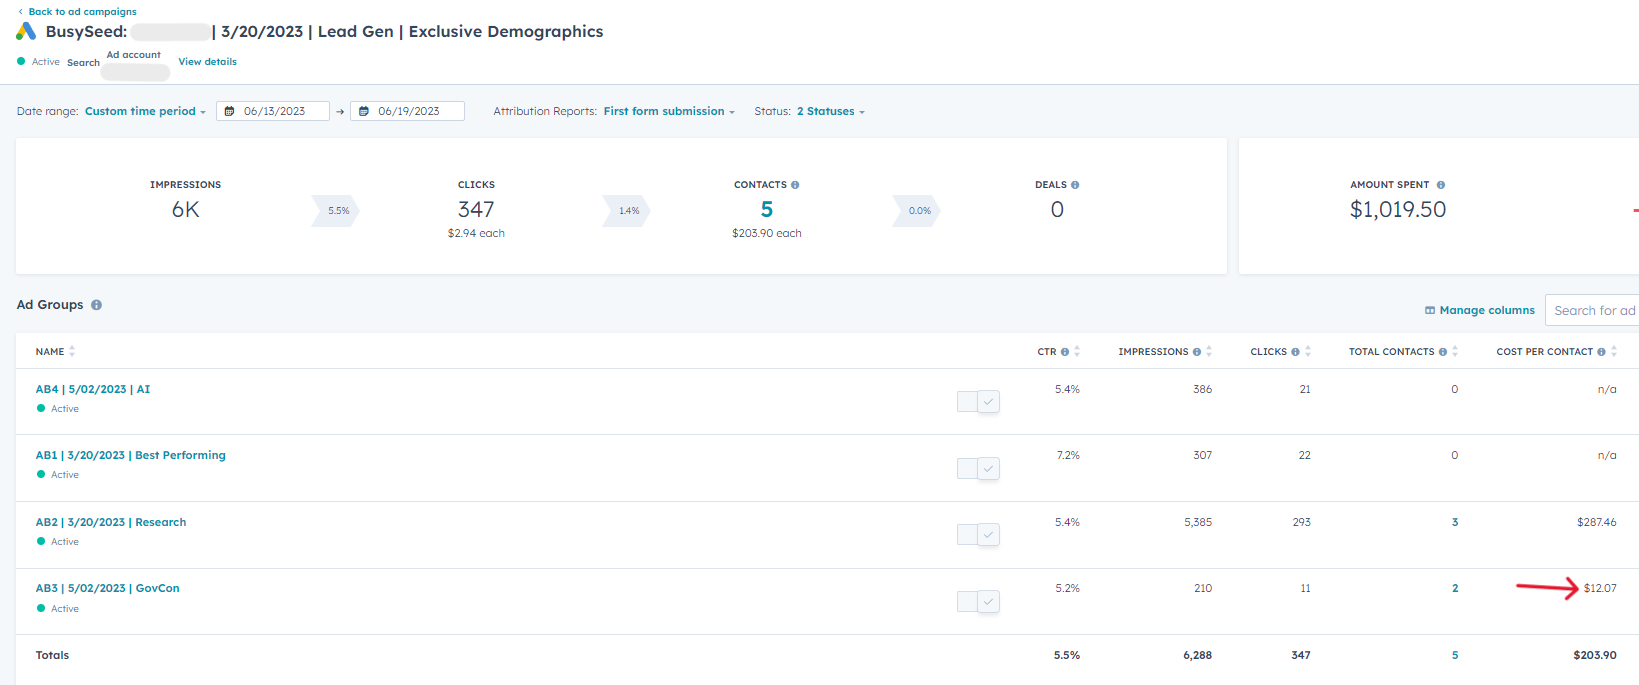Open Manage columns settings

coord(1479,311)
